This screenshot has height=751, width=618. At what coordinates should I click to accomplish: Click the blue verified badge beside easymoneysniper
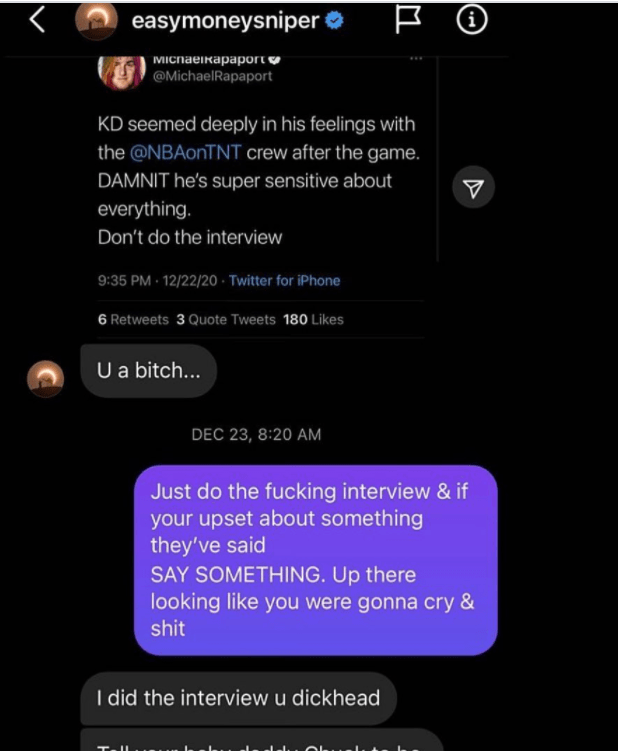(x=334, y=23)
